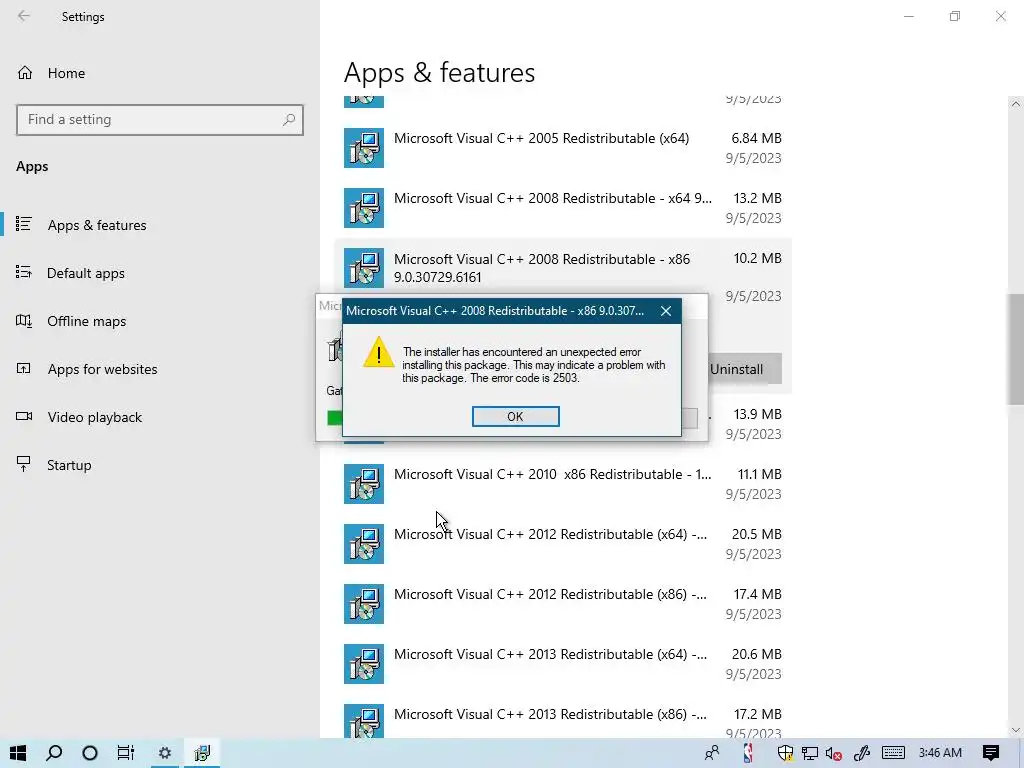Click the 3:46 AM clock

click(940, 753)
